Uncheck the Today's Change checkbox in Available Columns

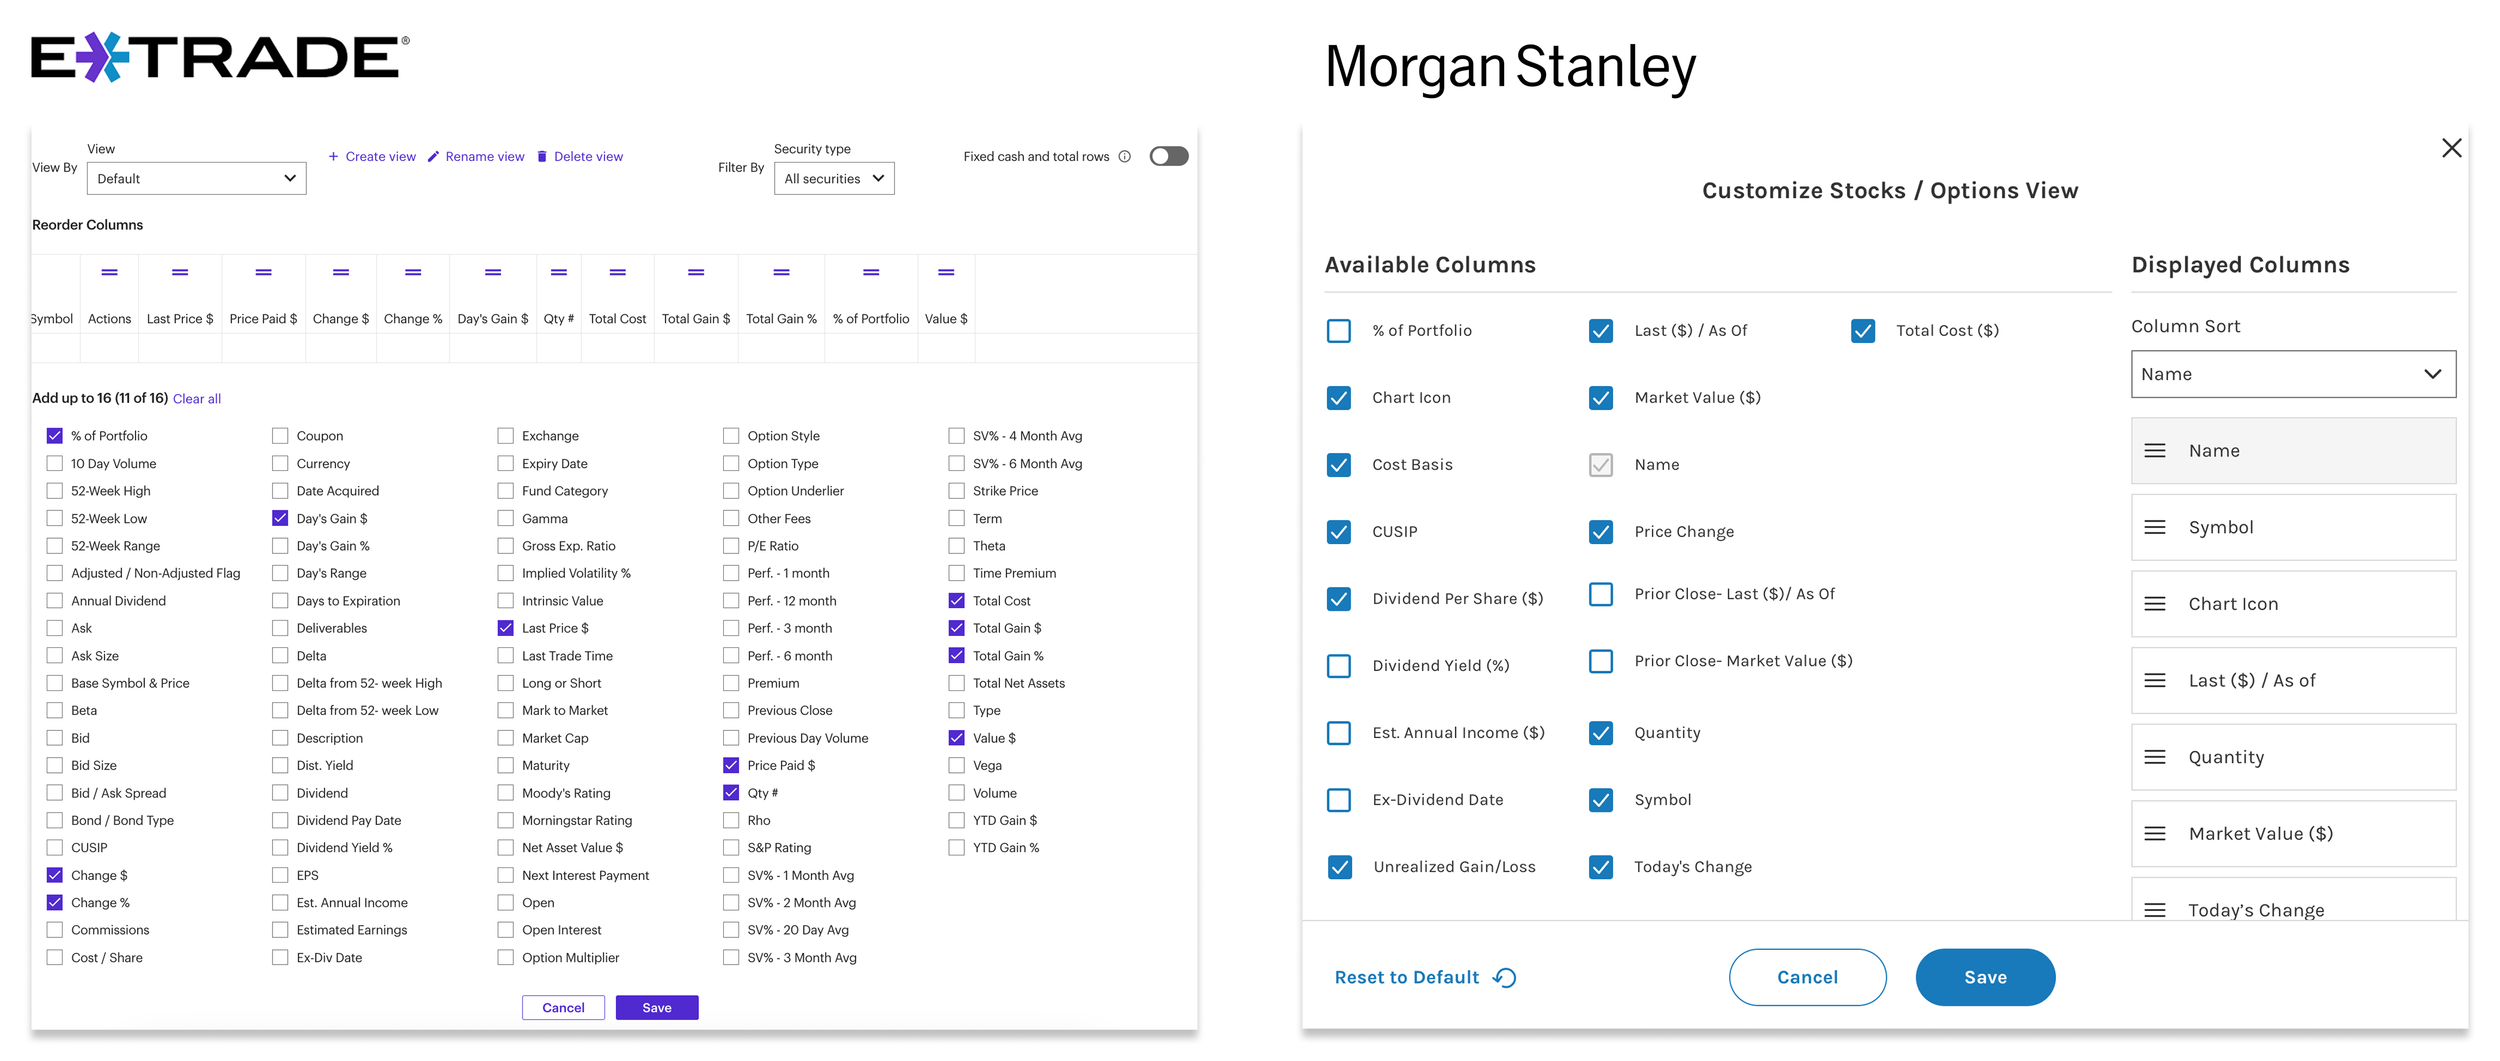click(1601, 867)
